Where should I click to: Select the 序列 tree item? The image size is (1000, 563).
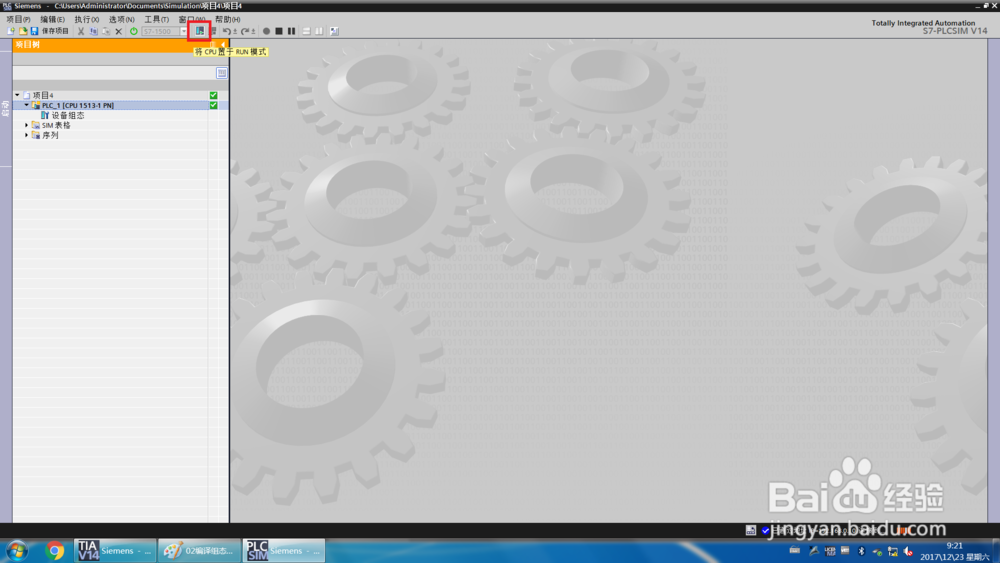pos(50,135)
